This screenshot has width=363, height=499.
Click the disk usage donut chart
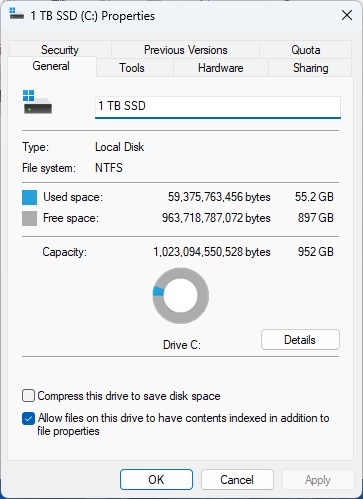pos(181,296)
